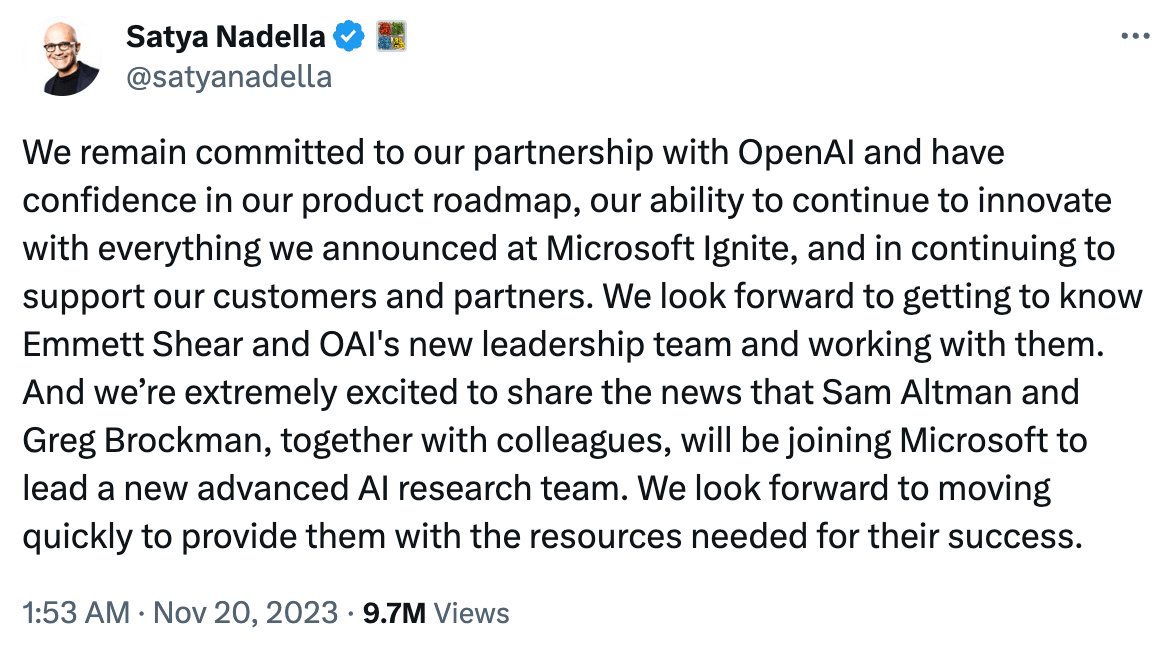Open Satya Nadella's profile picture

point(62,58)
